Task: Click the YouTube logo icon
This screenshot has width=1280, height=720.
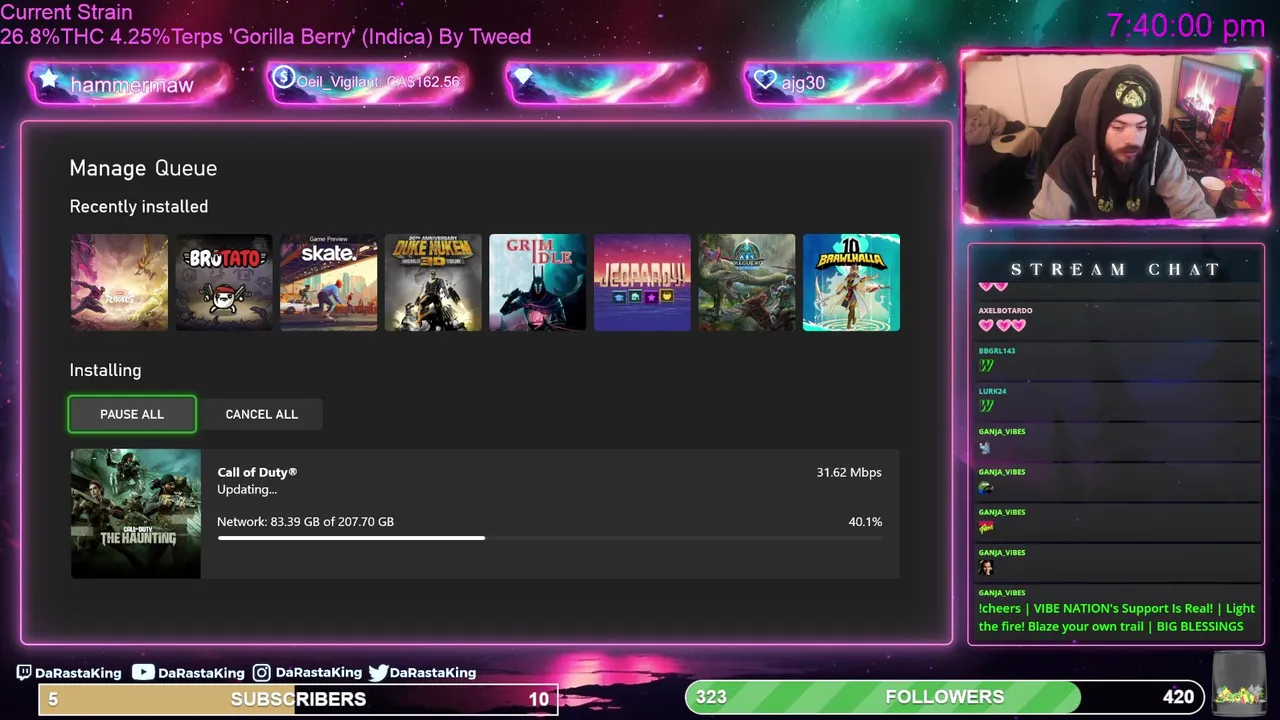Action: click(143, 672)
